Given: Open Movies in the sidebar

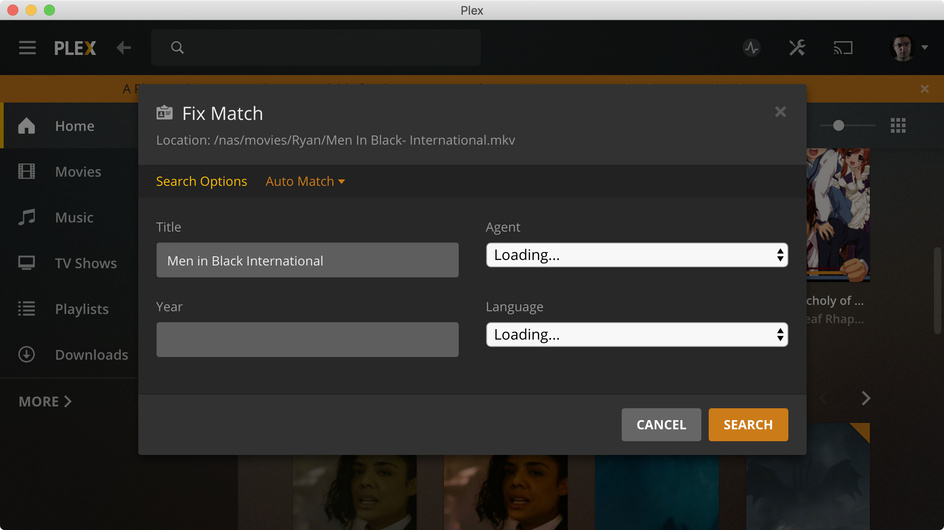Looking at the screenshot, I should point(69,172).
